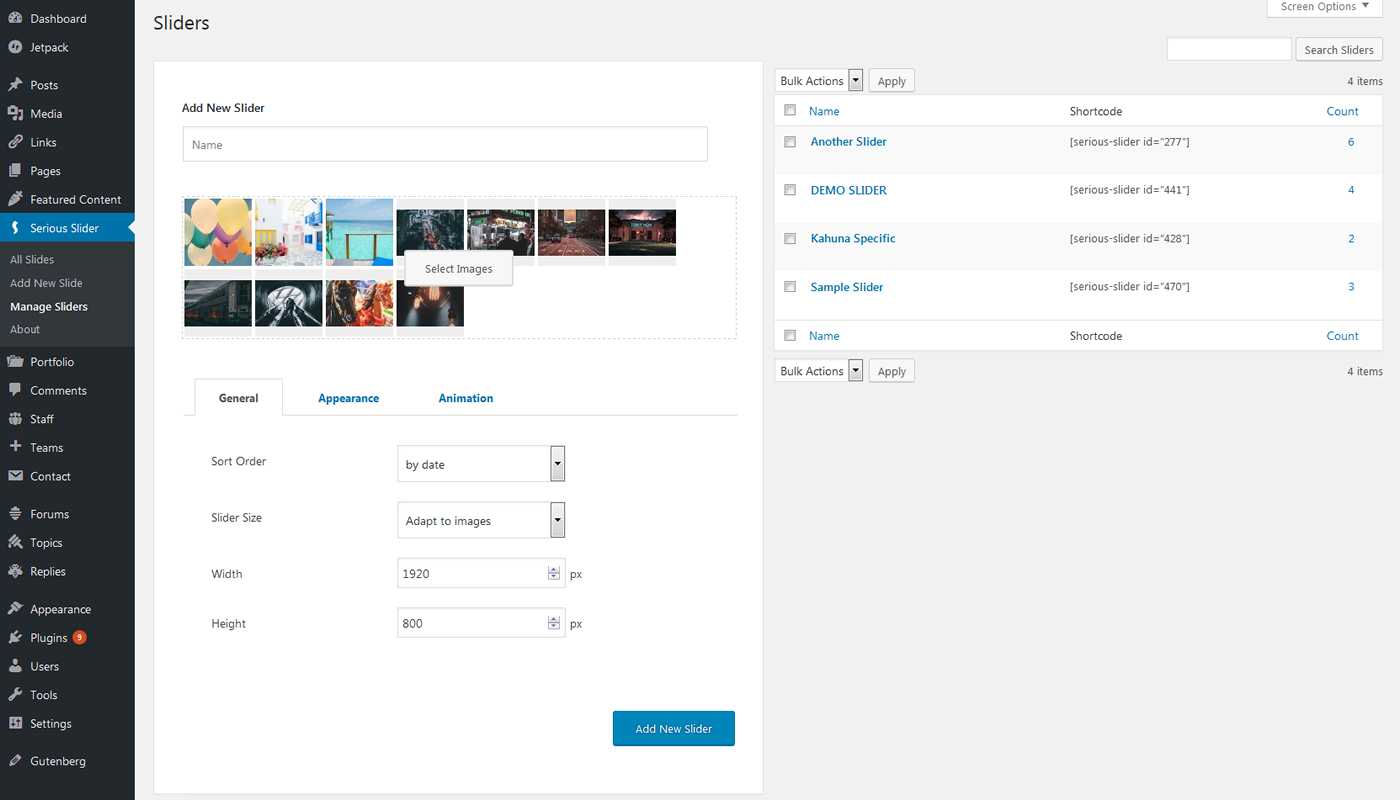The image size is (1400, 800).
Task: Click the Dashboard icon in sidebar
Action: click(15, 19)
